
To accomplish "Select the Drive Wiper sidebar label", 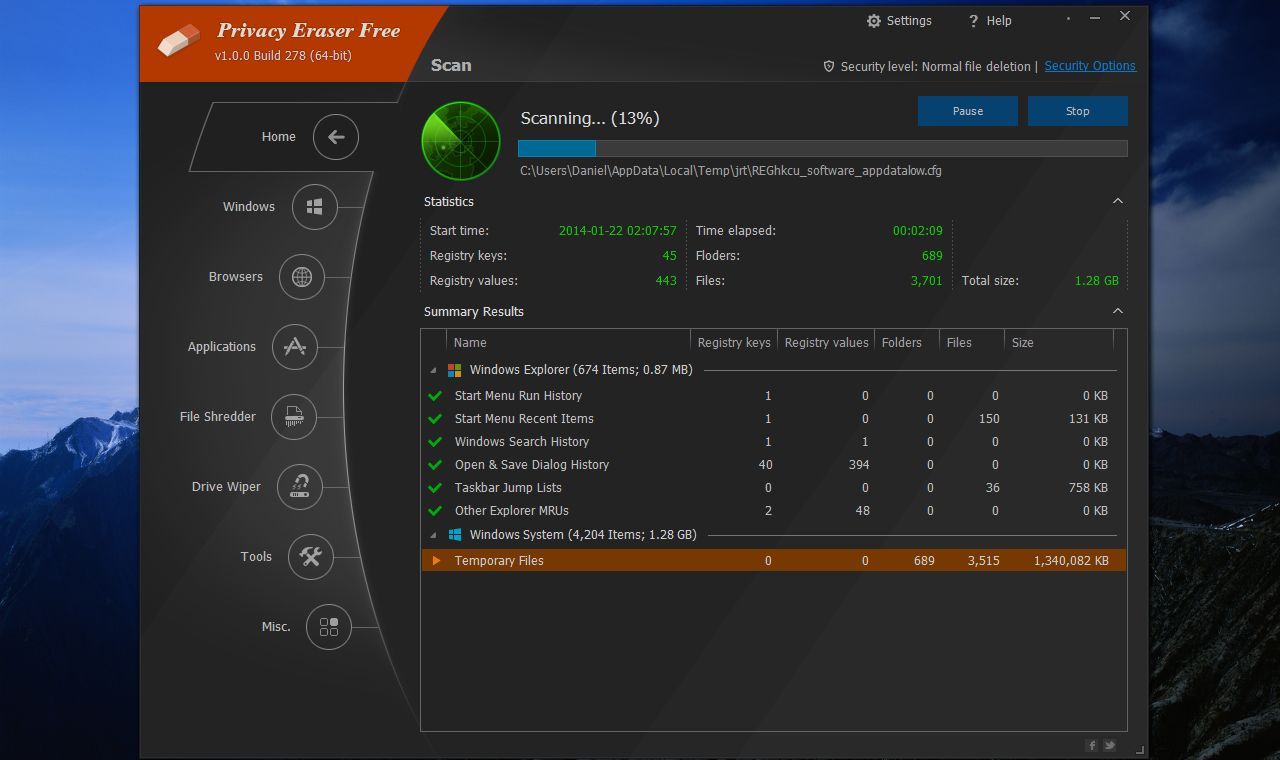I will [226, 487].
